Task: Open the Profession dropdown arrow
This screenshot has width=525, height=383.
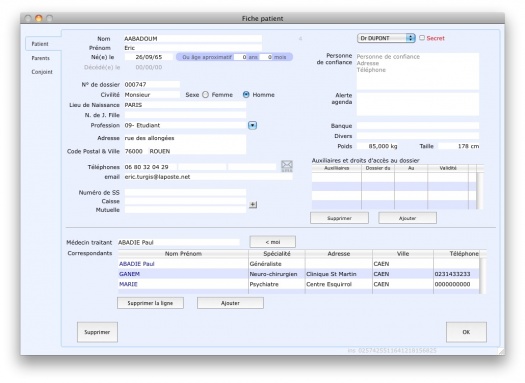Action: (x=252, y=125)
